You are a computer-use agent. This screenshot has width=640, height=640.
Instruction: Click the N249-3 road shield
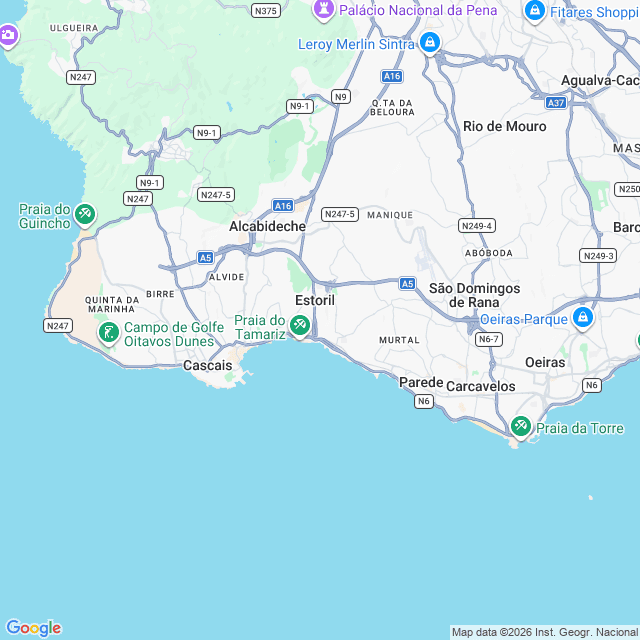pyautogui.click(x=598, y=256)
